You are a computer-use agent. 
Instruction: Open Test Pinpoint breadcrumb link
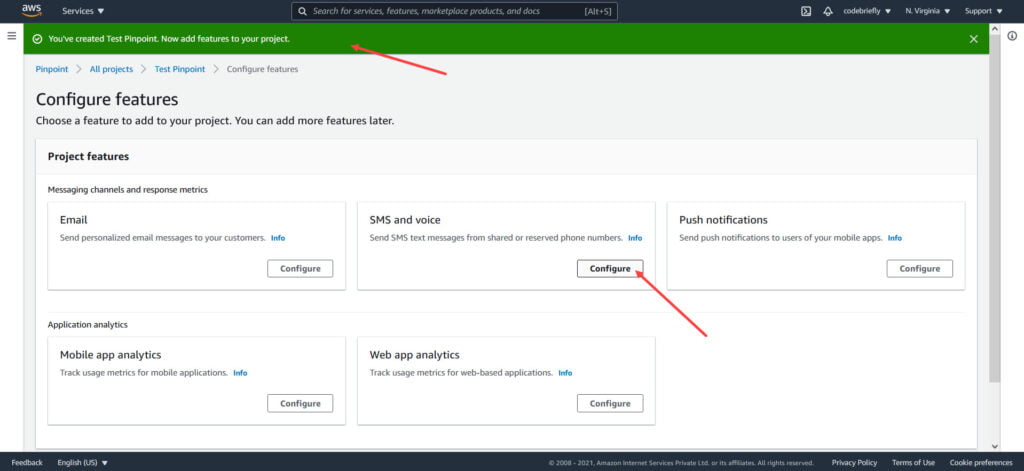pos(180,69)
